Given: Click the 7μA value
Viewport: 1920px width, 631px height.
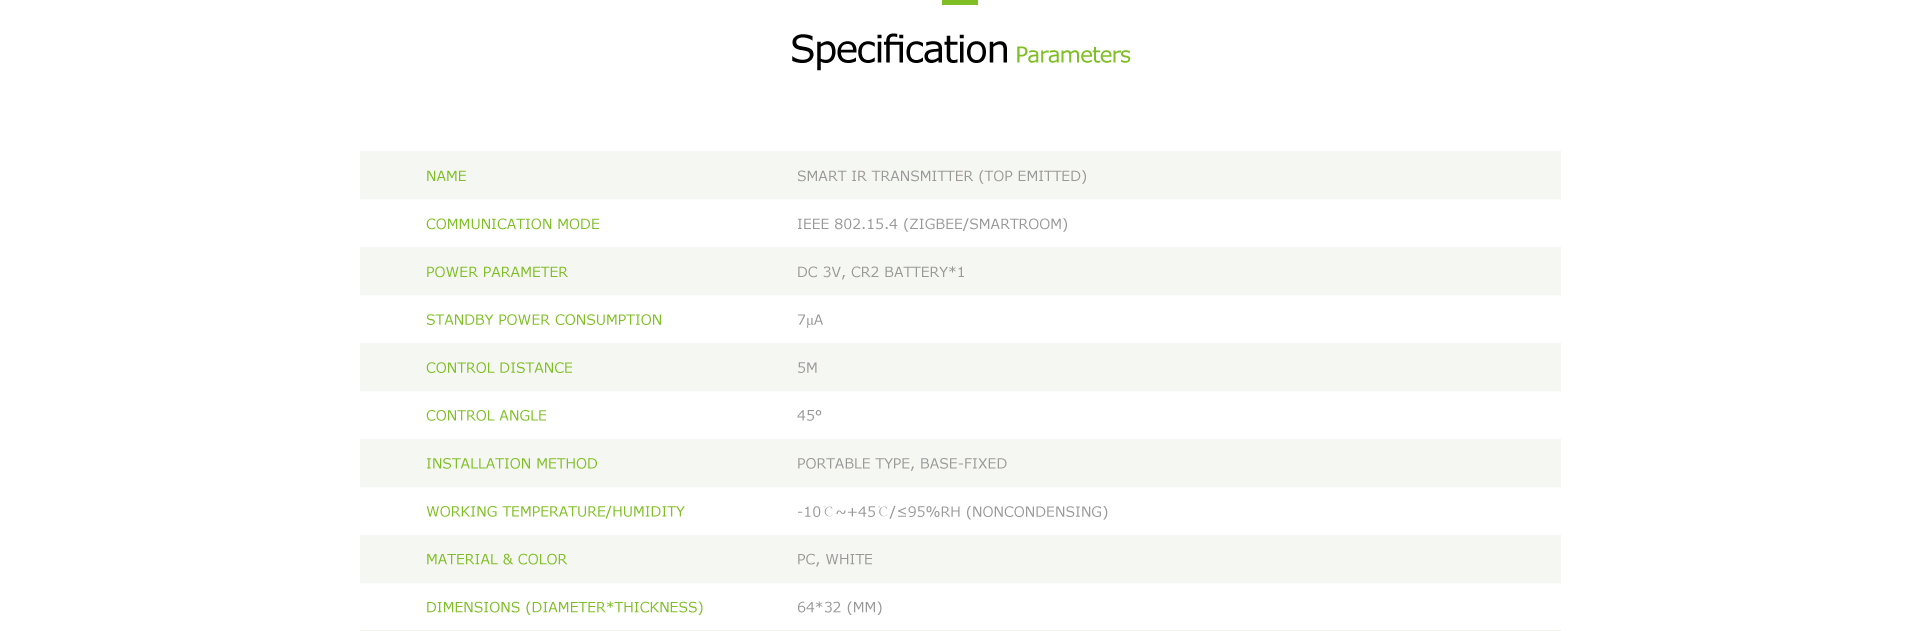Looking at the screenshot, I should pos(810,320).
